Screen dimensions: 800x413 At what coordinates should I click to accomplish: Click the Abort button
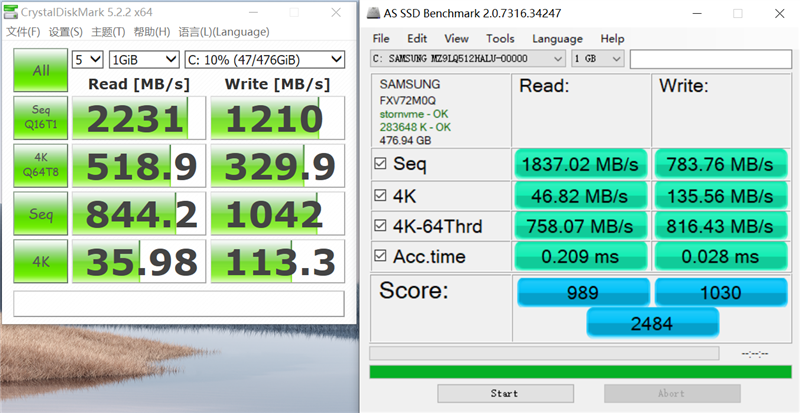click(x=670, y=393)
